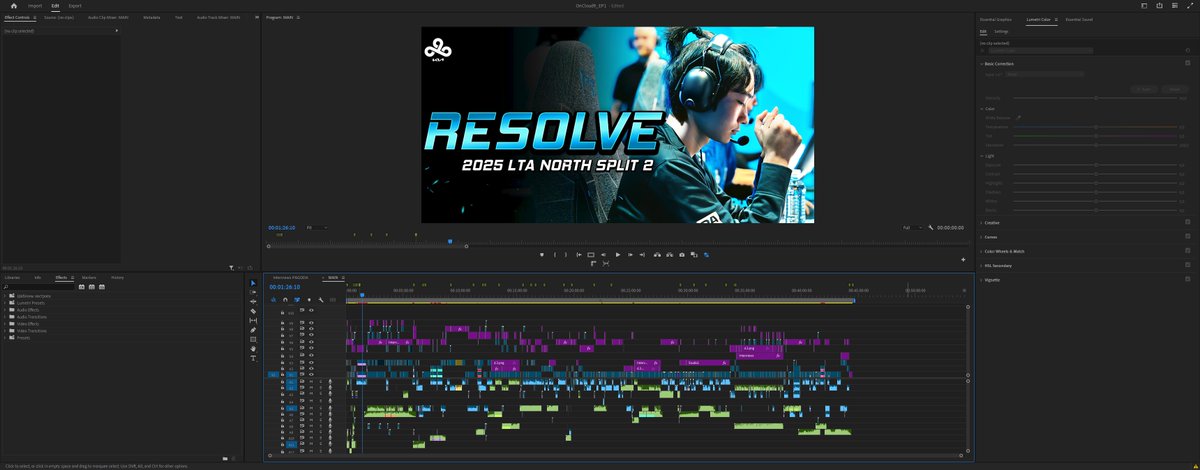Expand the Audio Transitions folder

(x=5, y=317)
